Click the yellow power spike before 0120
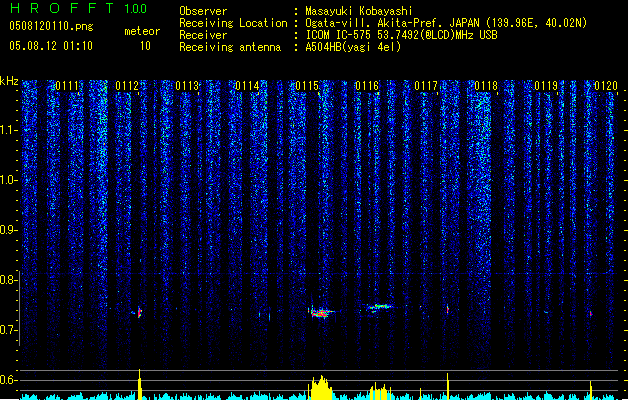 click(x=590, y=390)
